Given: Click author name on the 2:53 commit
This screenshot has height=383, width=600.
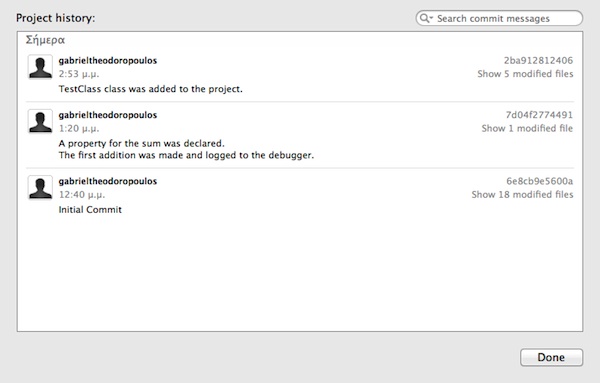Looking at the screenshot, I should pyautogui.click(x=108, y=60).
